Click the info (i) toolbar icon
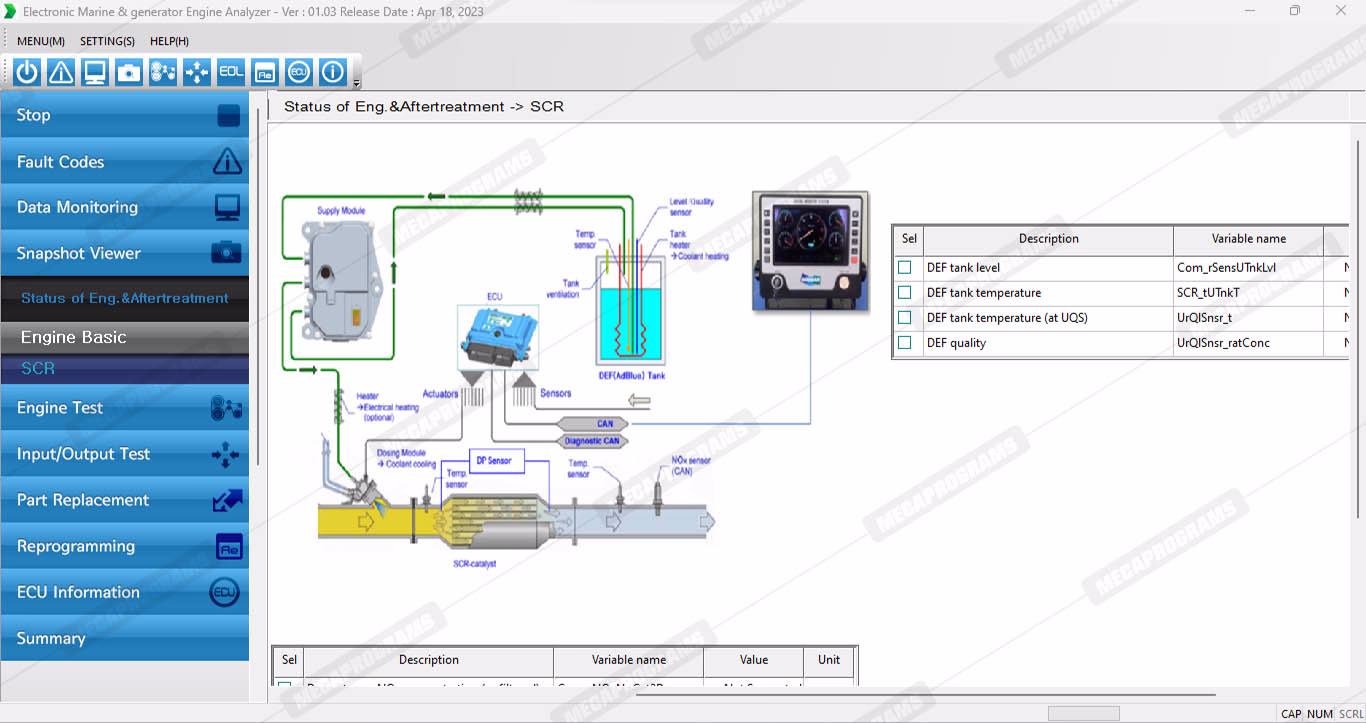The height and width of the screenshot is (723, 1366). [x=332, y=72]
